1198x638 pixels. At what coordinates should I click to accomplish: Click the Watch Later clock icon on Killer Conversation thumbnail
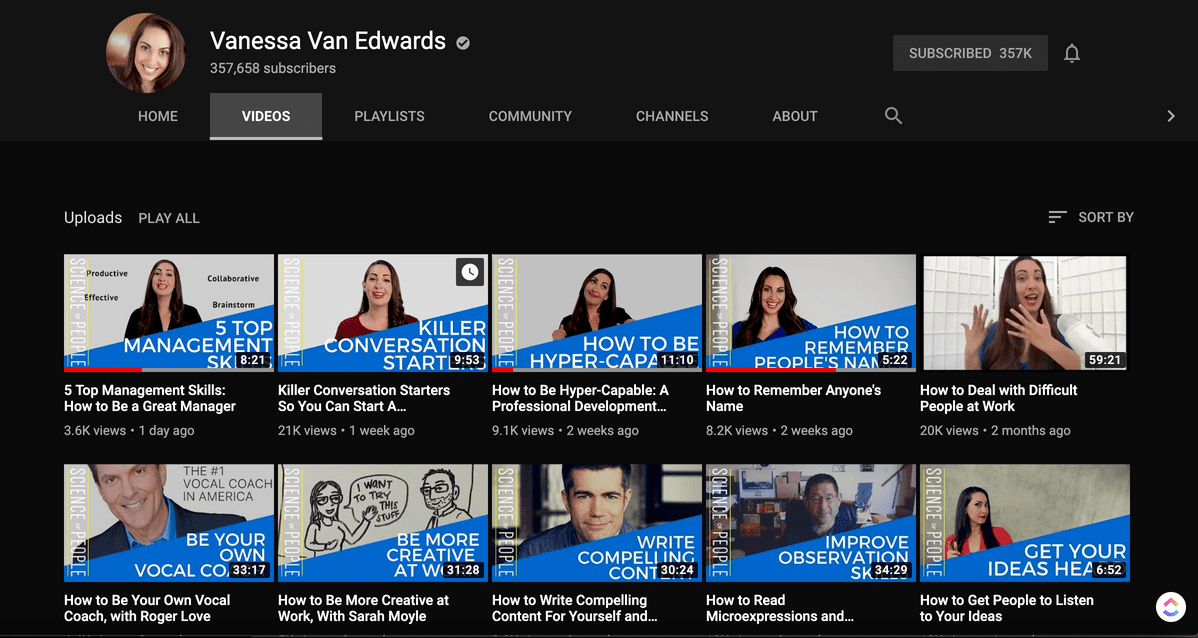470,272
